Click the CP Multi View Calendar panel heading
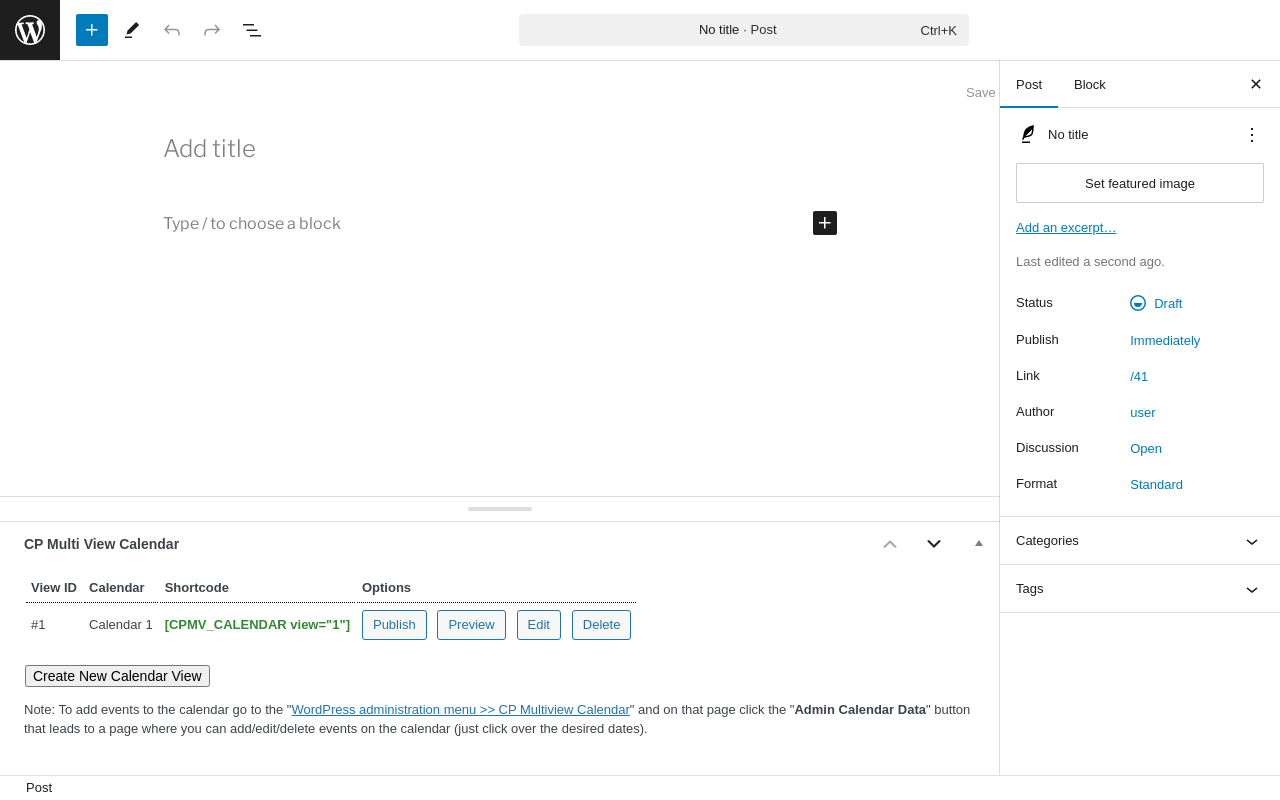Viewport: 1280px width, 800px height. [101, 544]
